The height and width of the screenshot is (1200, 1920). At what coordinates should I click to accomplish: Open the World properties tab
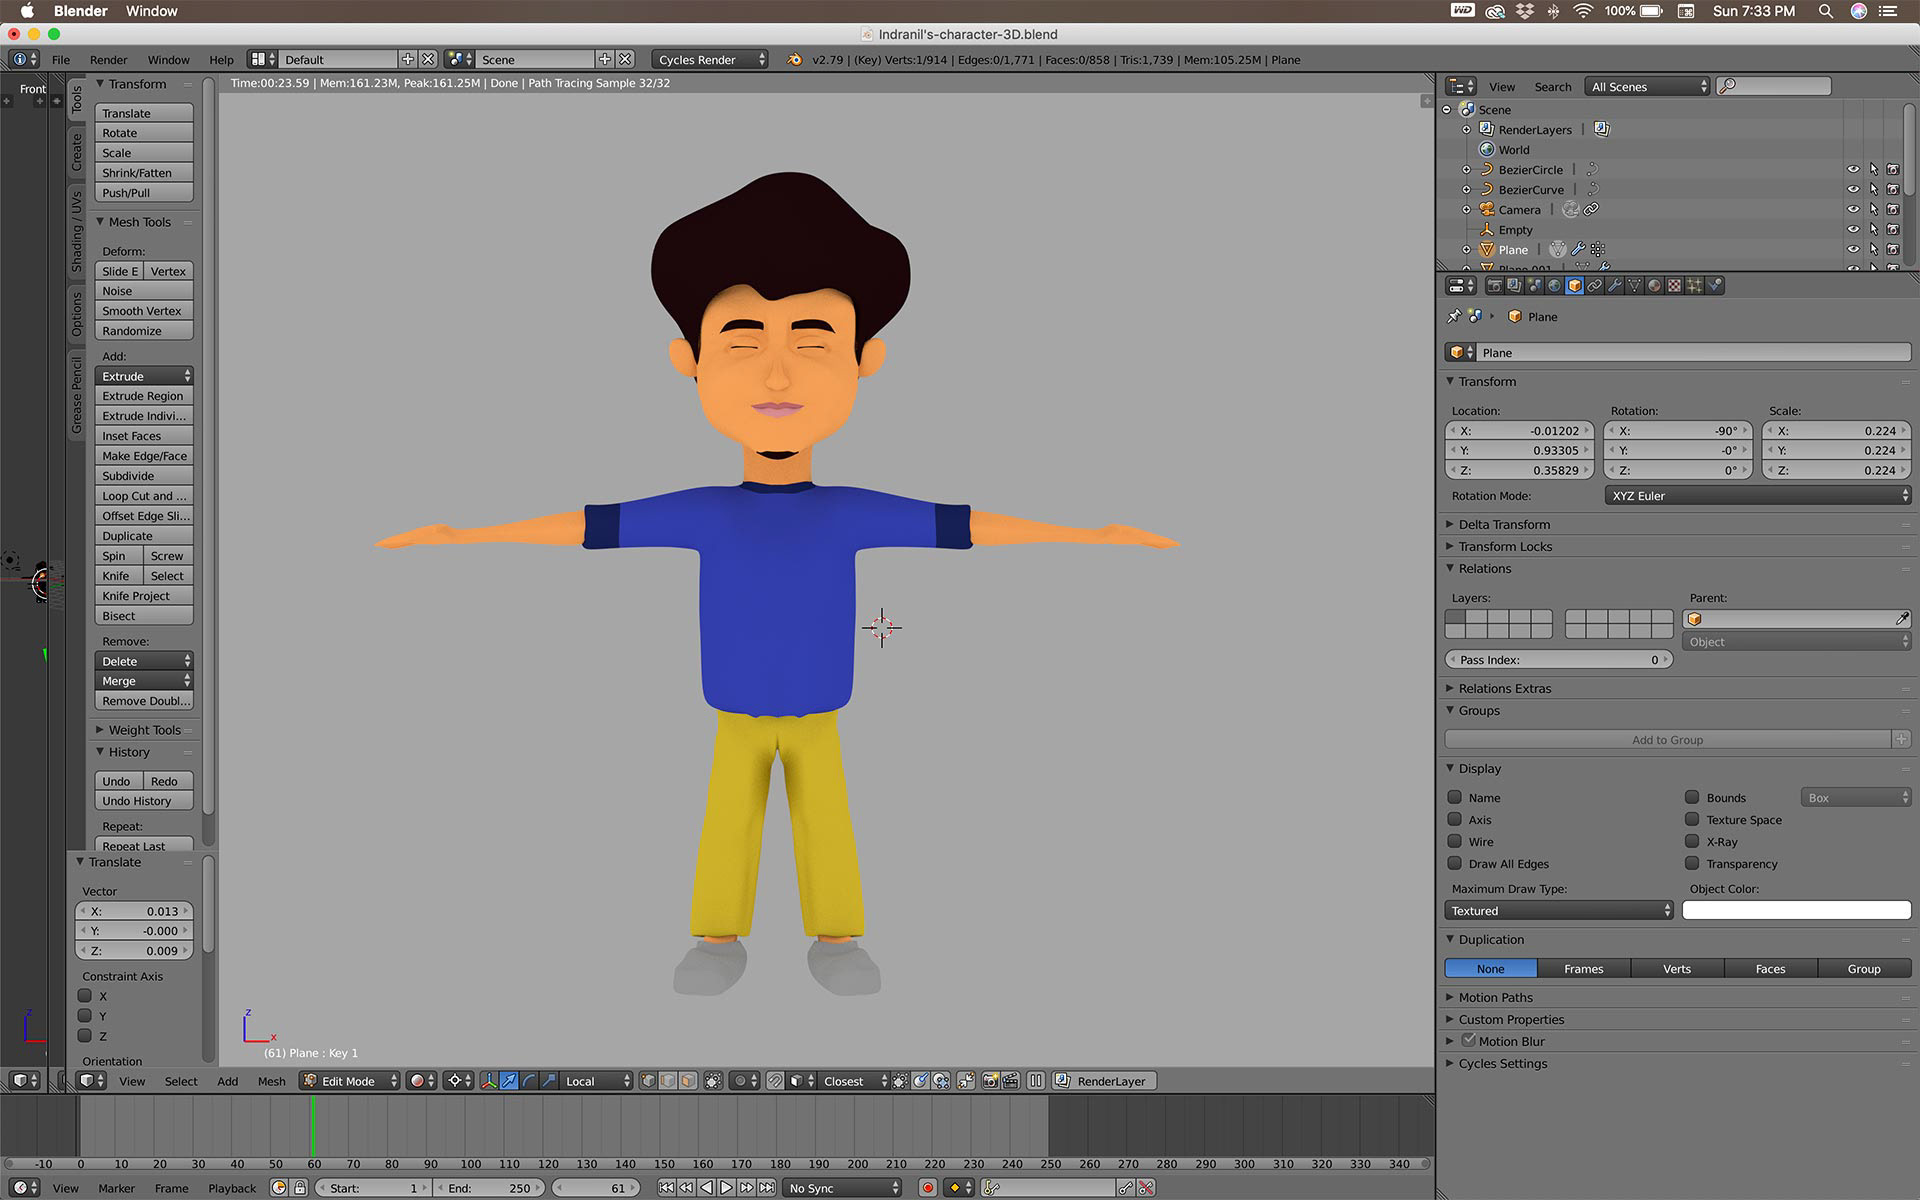(1554, 285)
